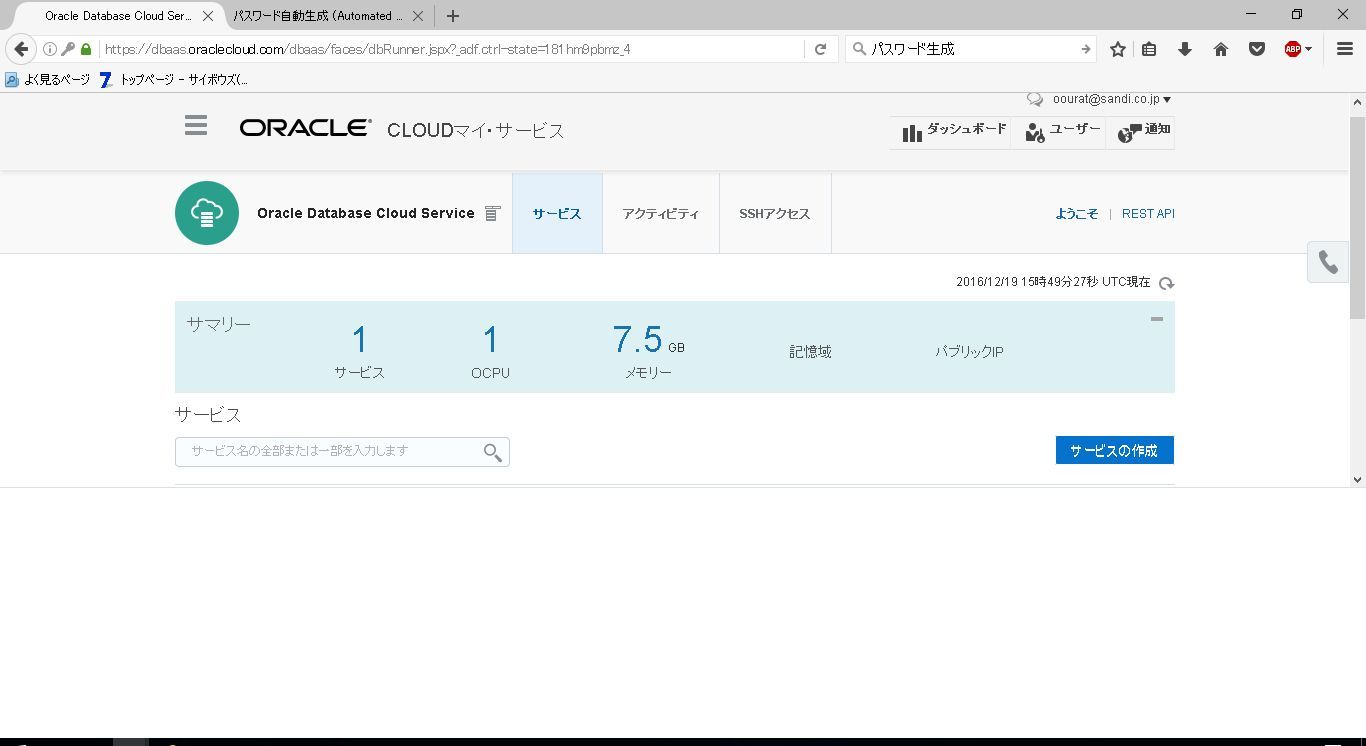Open the ようこそ link

coord(1077,214)
